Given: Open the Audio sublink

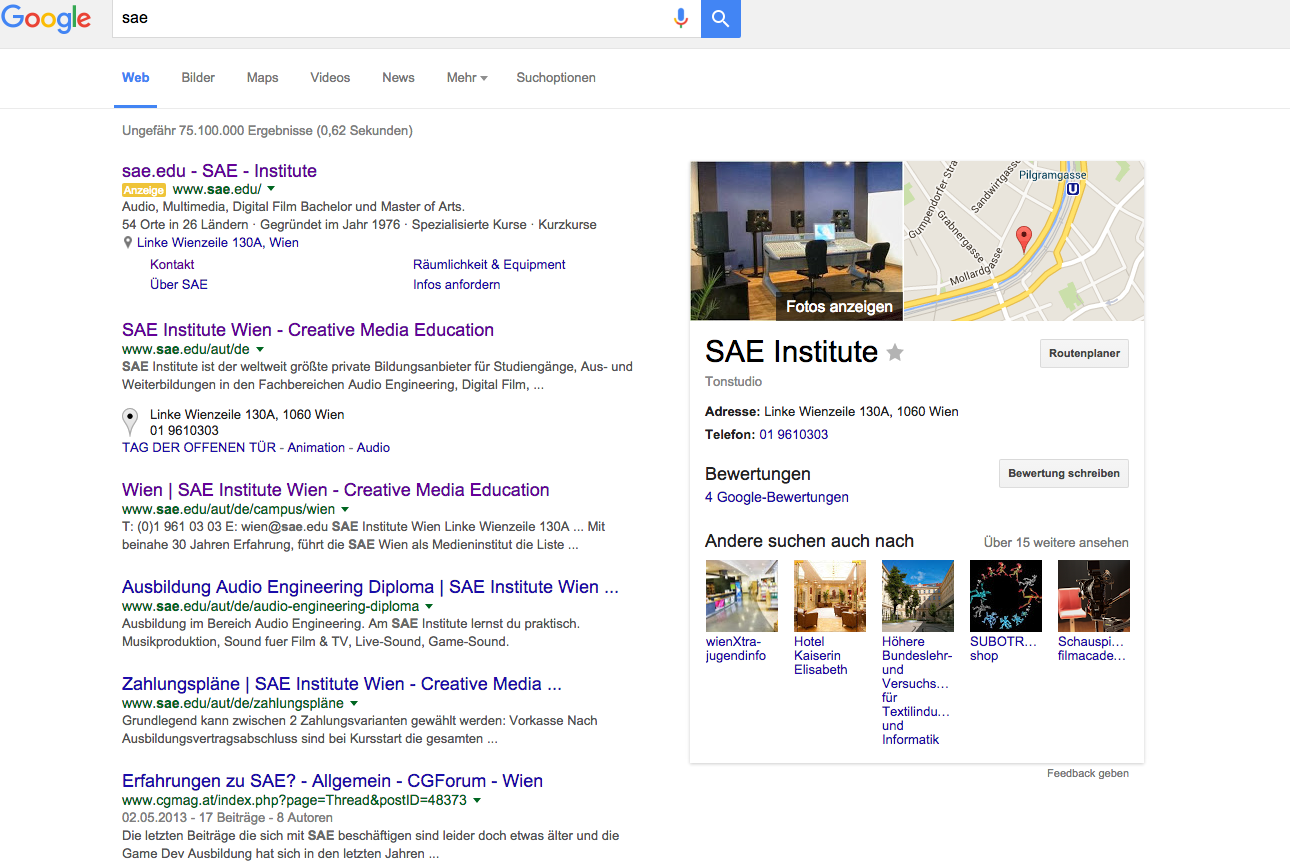Looking at the screenshot, I should tap(373, 448).
